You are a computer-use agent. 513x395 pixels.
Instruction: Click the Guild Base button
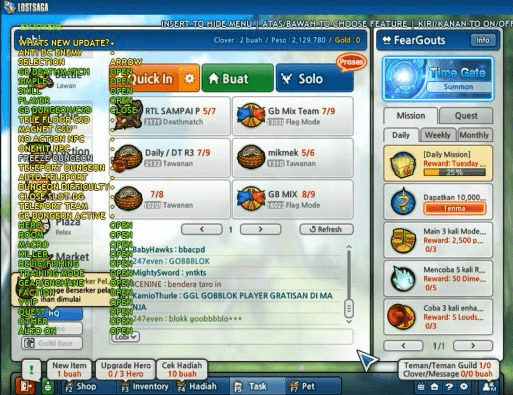click(52, 343)
